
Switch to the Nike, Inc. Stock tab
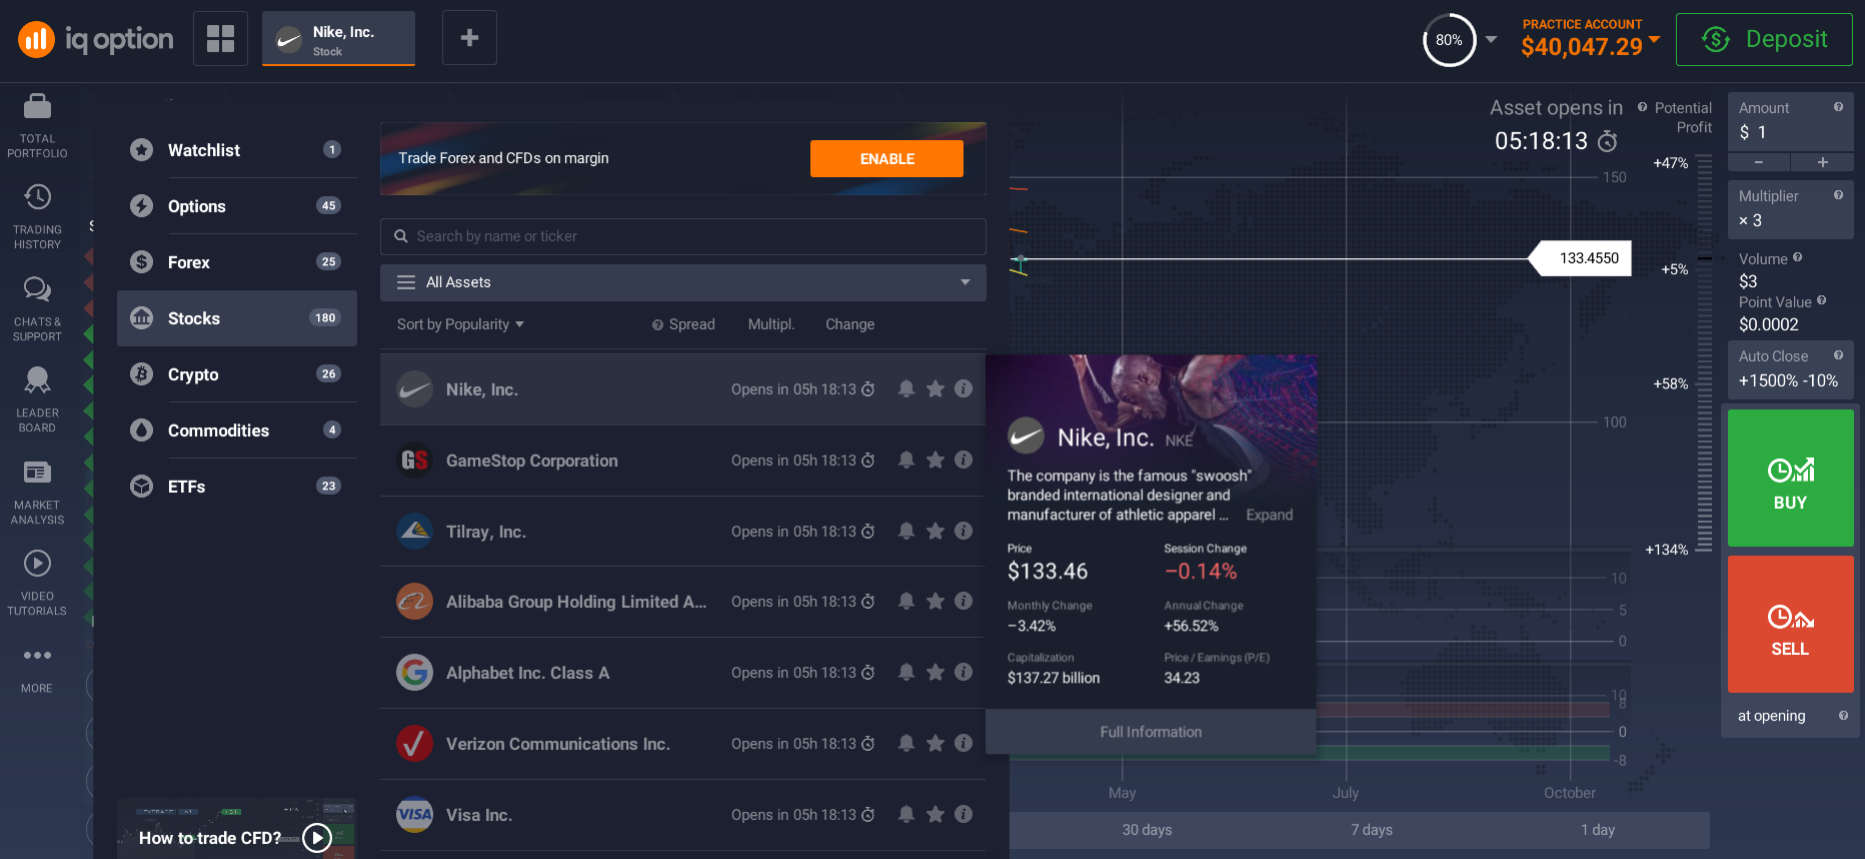click(338, 39)
